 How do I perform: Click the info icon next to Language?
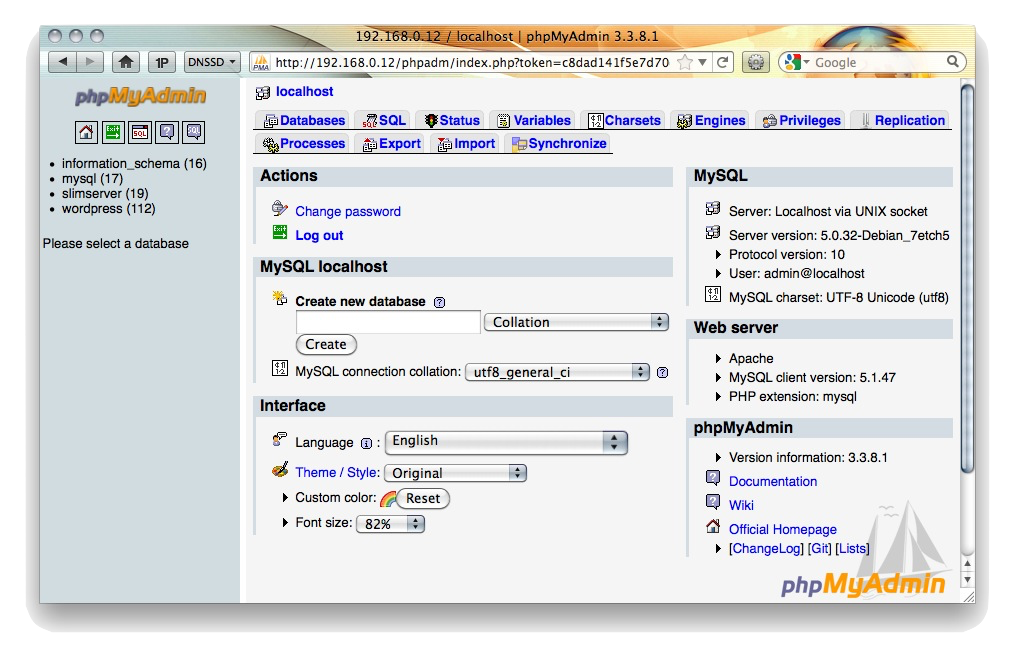[366, 443]
